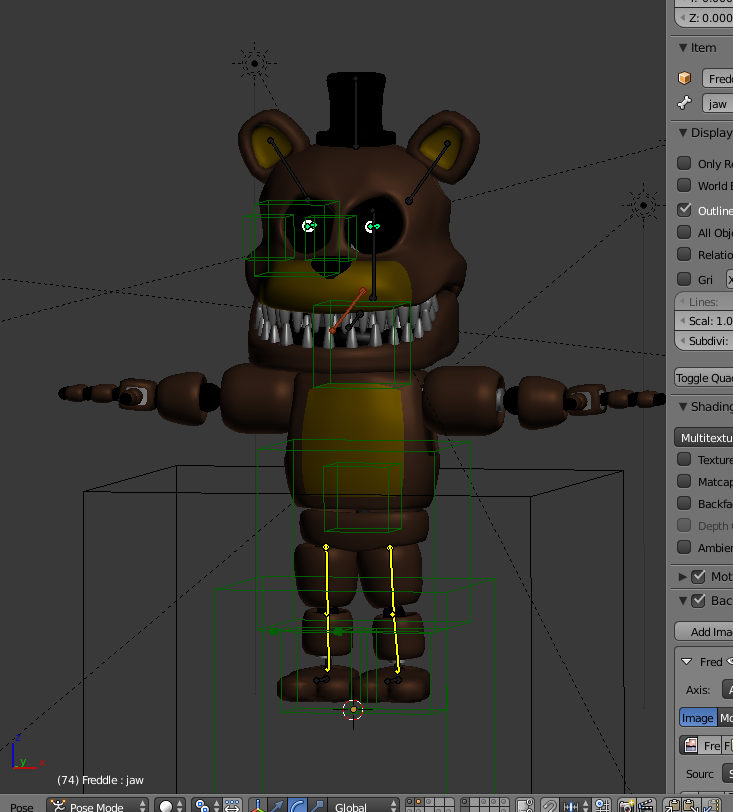This screenshot has width=733, height=812.
Task: Enable Only Render checkbox
Action: click(x=684, y=163)
